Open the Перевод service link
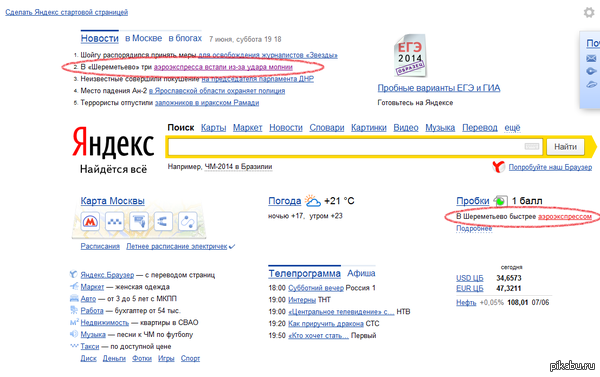This screenshot has width=600, height=377. [480, 128]
